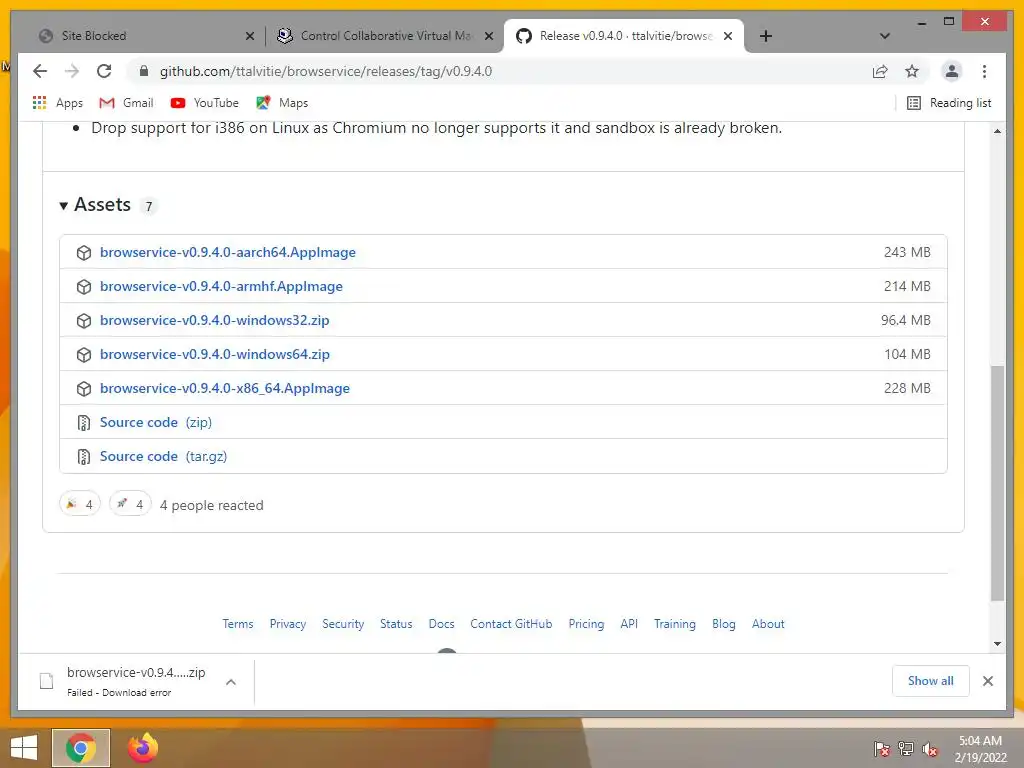Click the browser forward arrow
This screenshot has width=1024, height=768.
[72, 71]
